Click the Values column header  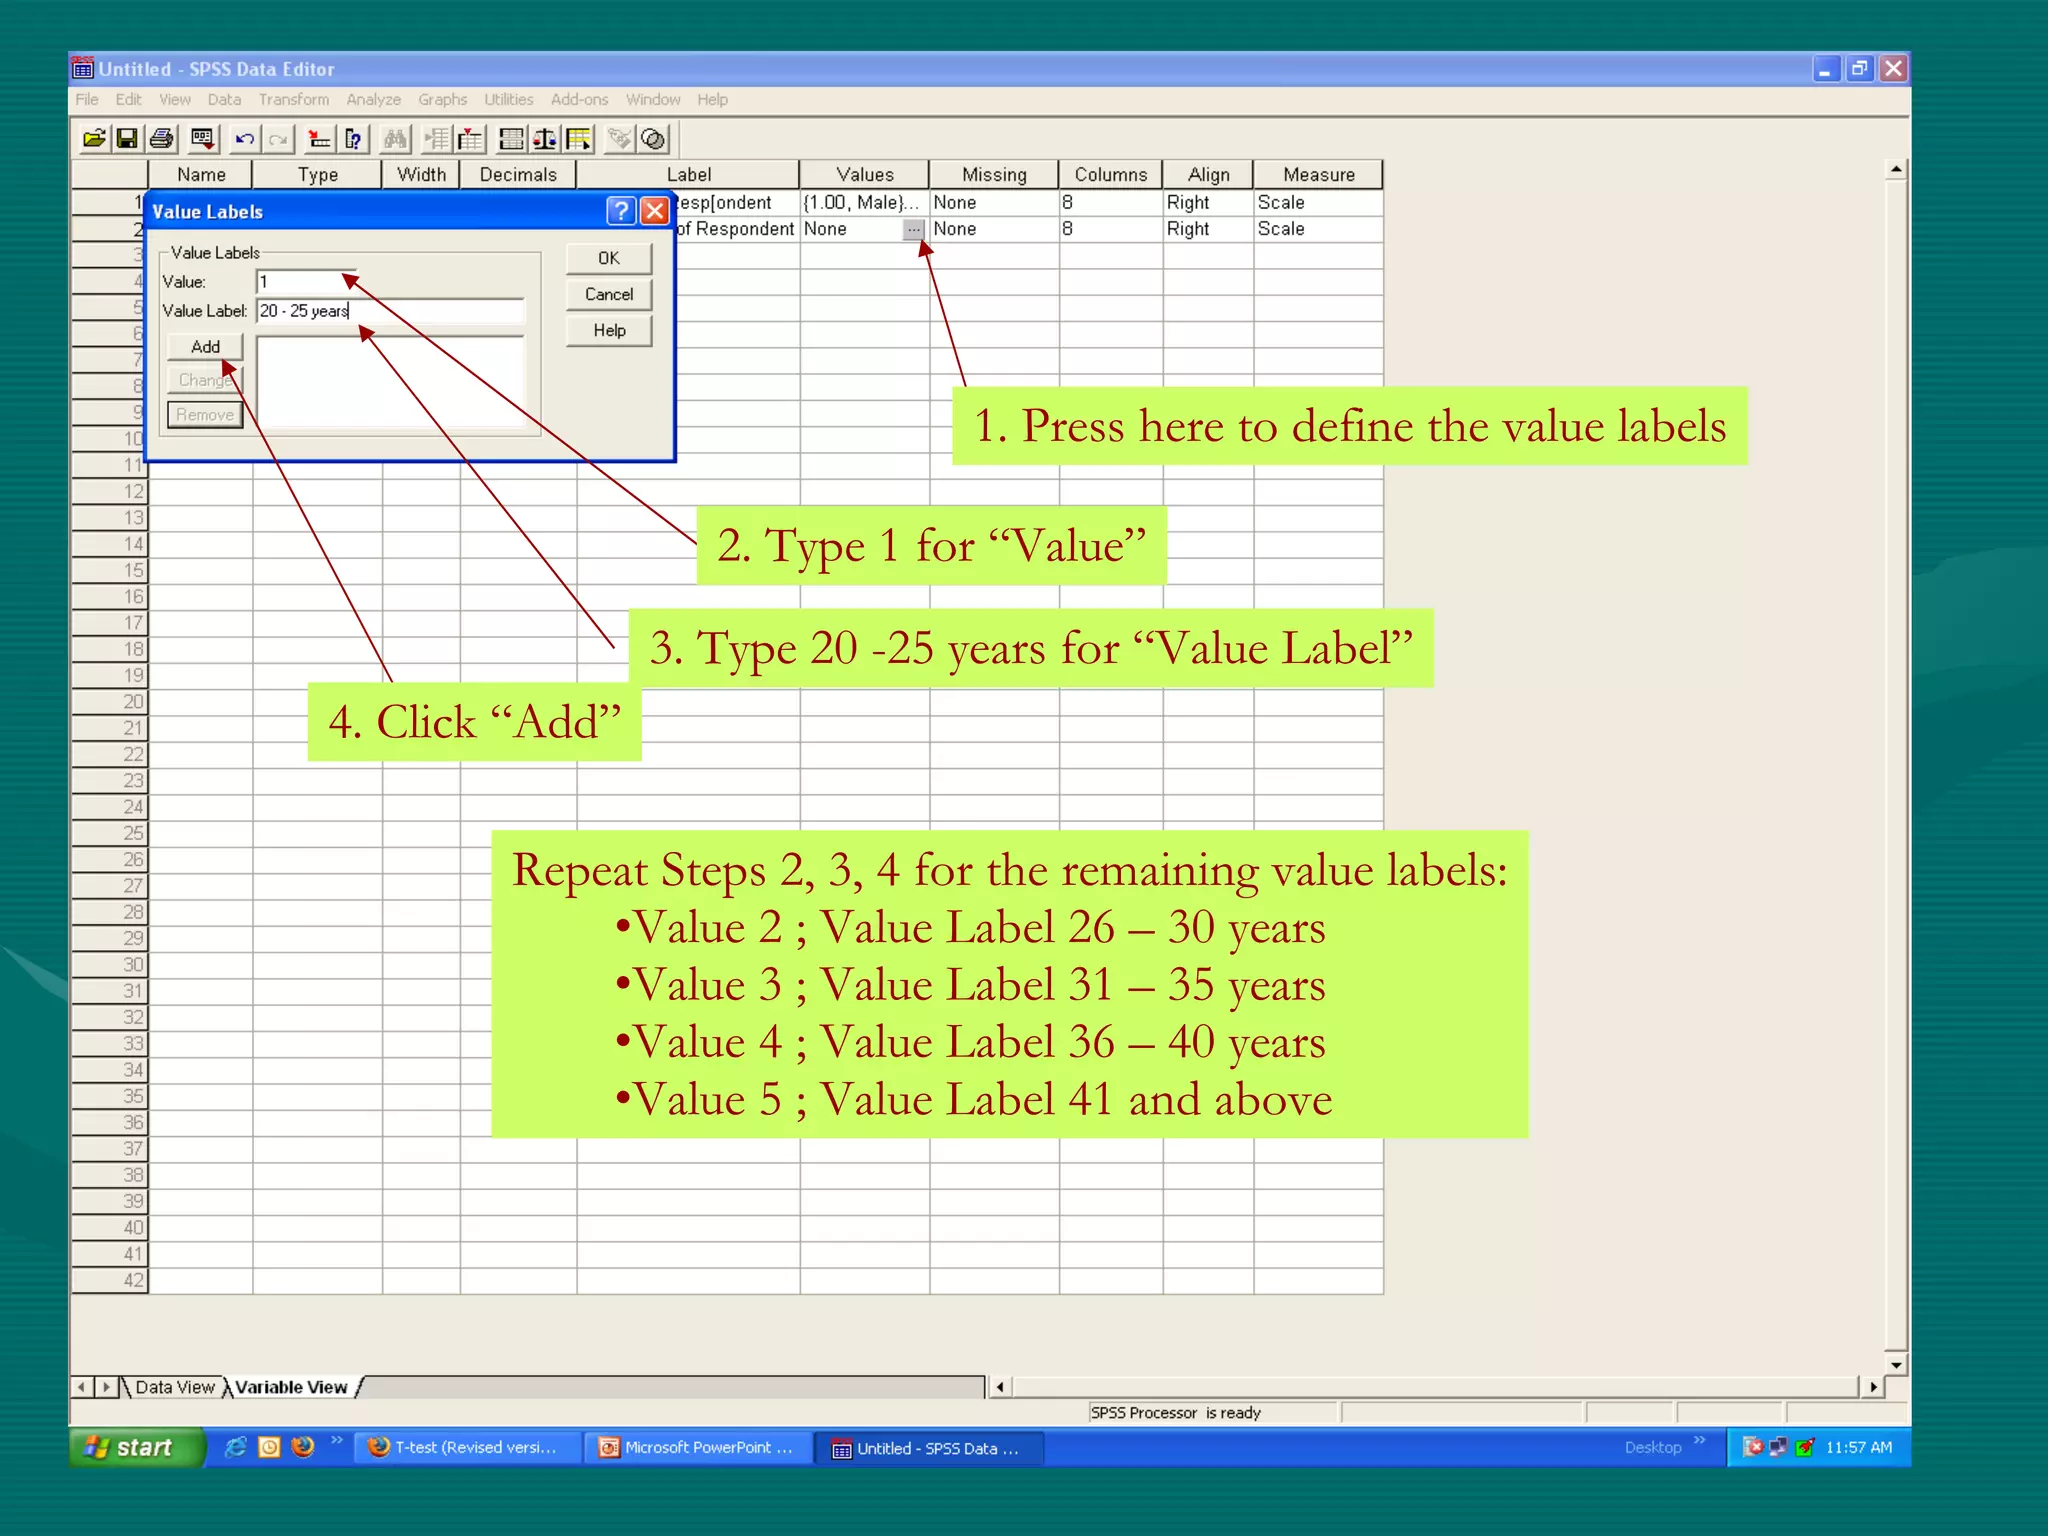(864, 174)
